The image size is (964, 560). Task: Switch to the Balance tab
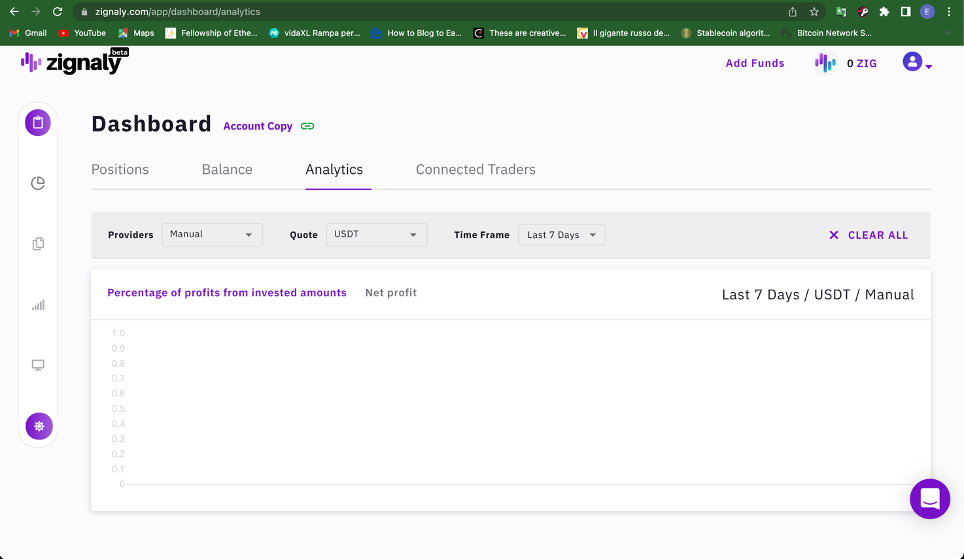pos(227,170)
